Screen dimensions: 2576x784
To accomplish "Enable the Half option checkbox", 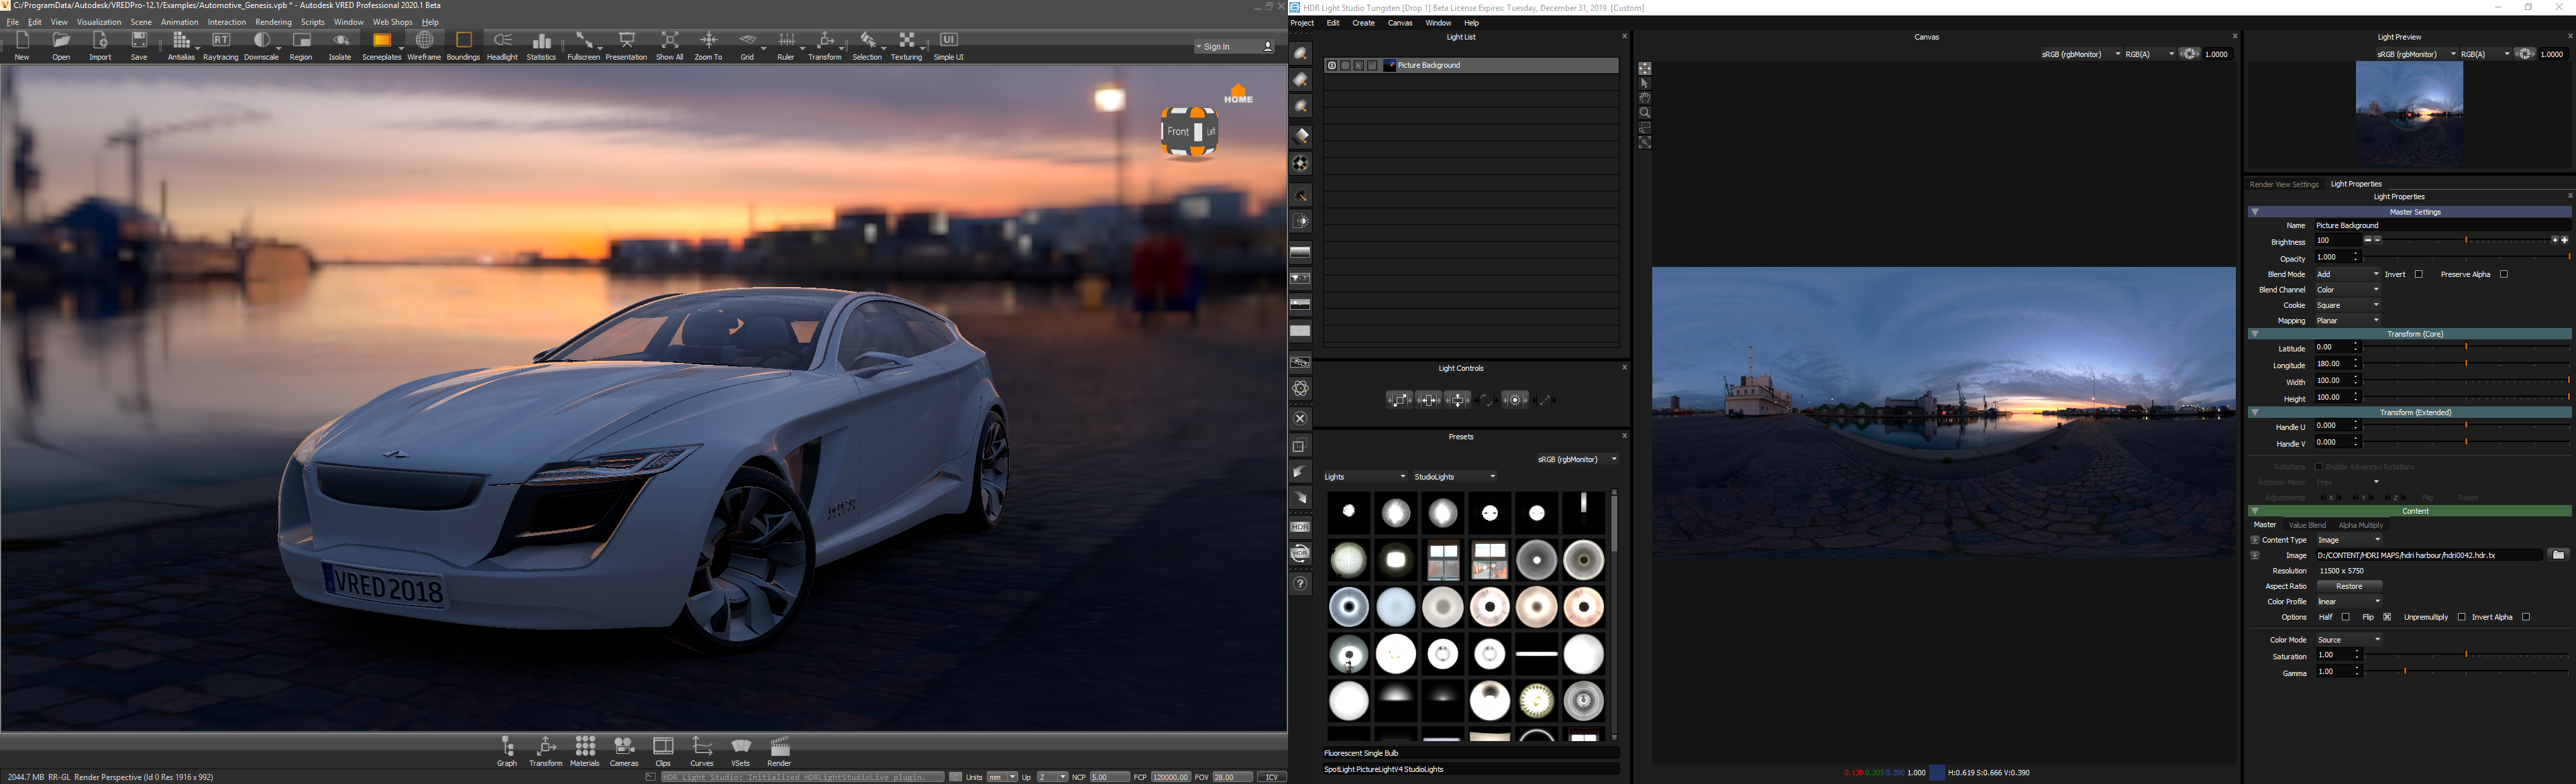I will 2346,617.
